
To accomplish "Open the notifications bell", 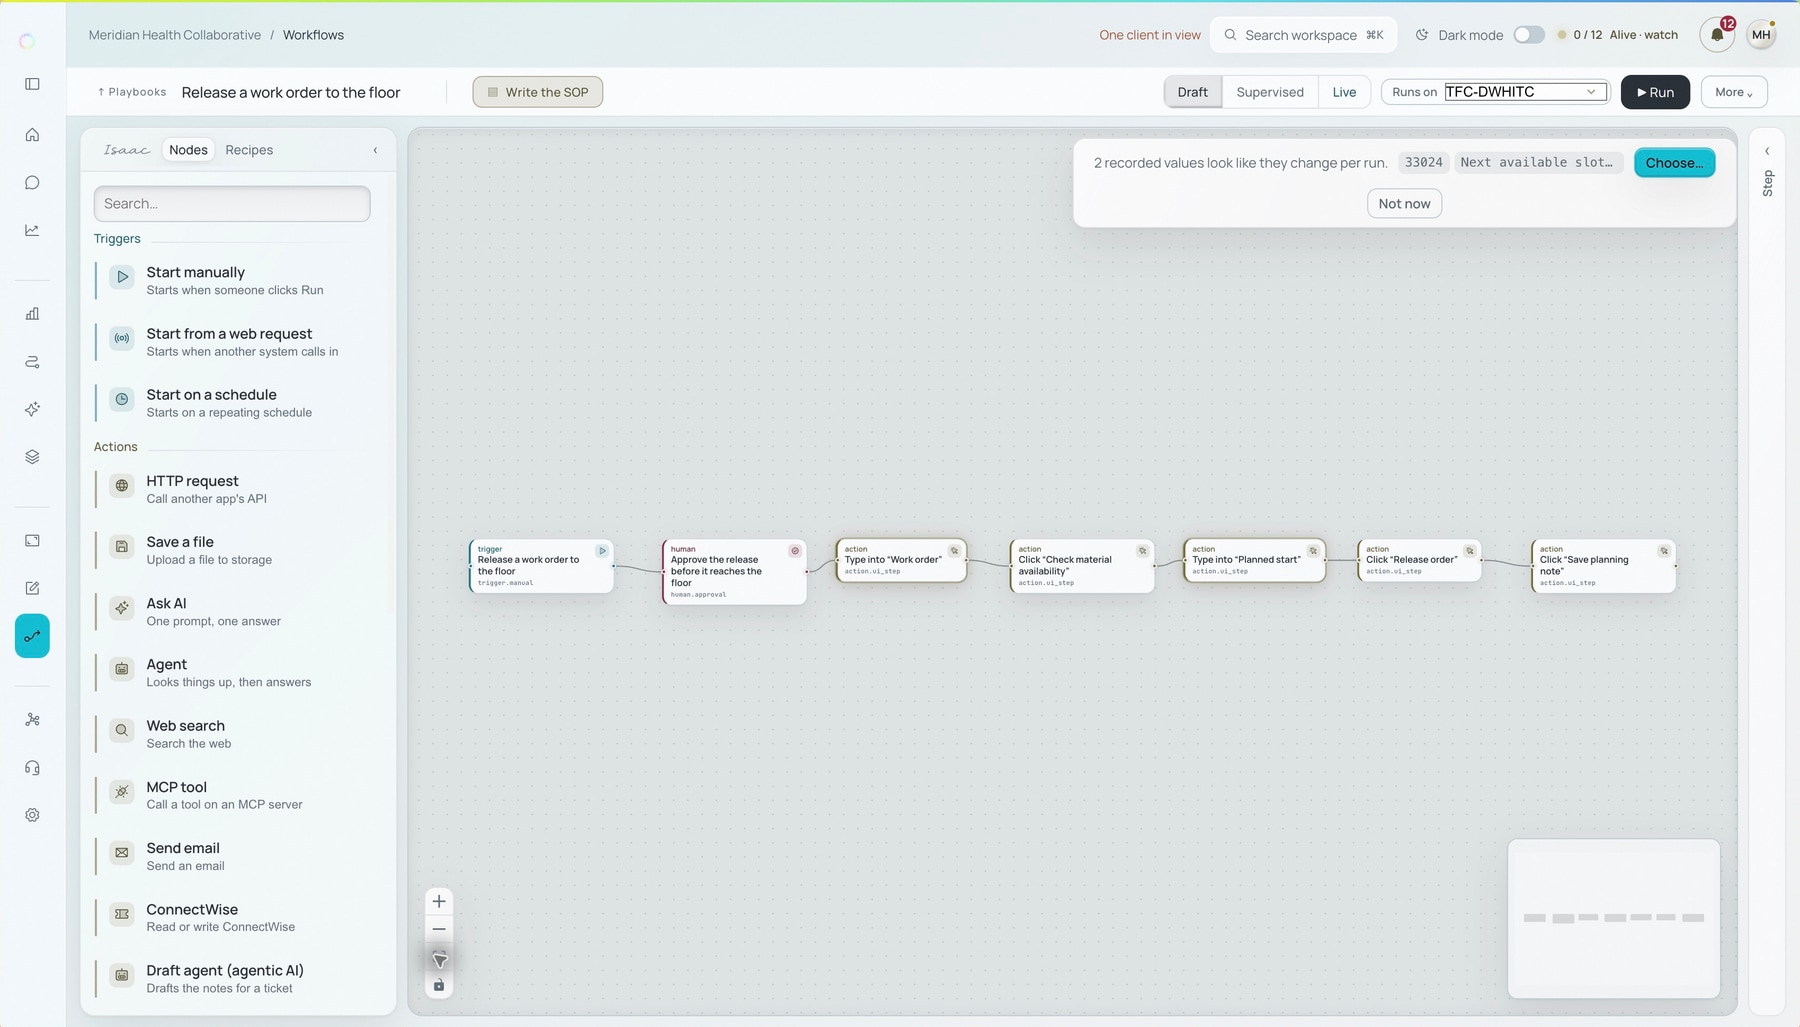I will tap(1717, 35).
